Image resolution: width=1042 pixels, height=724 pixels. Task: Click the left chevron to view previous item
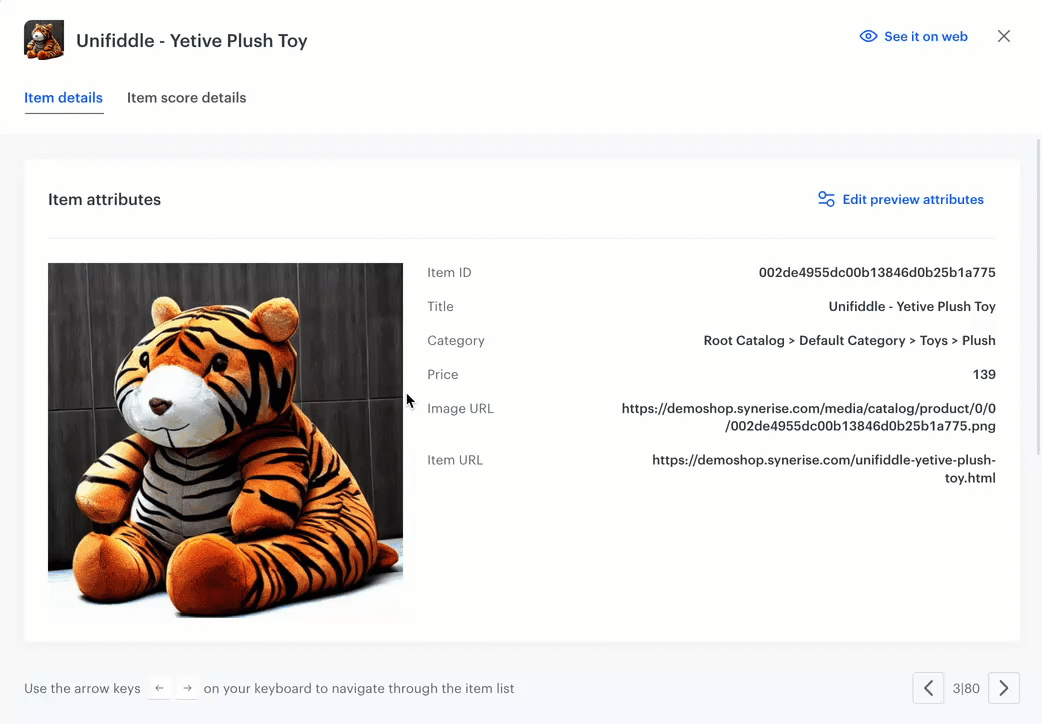click(x=928, y=688)
